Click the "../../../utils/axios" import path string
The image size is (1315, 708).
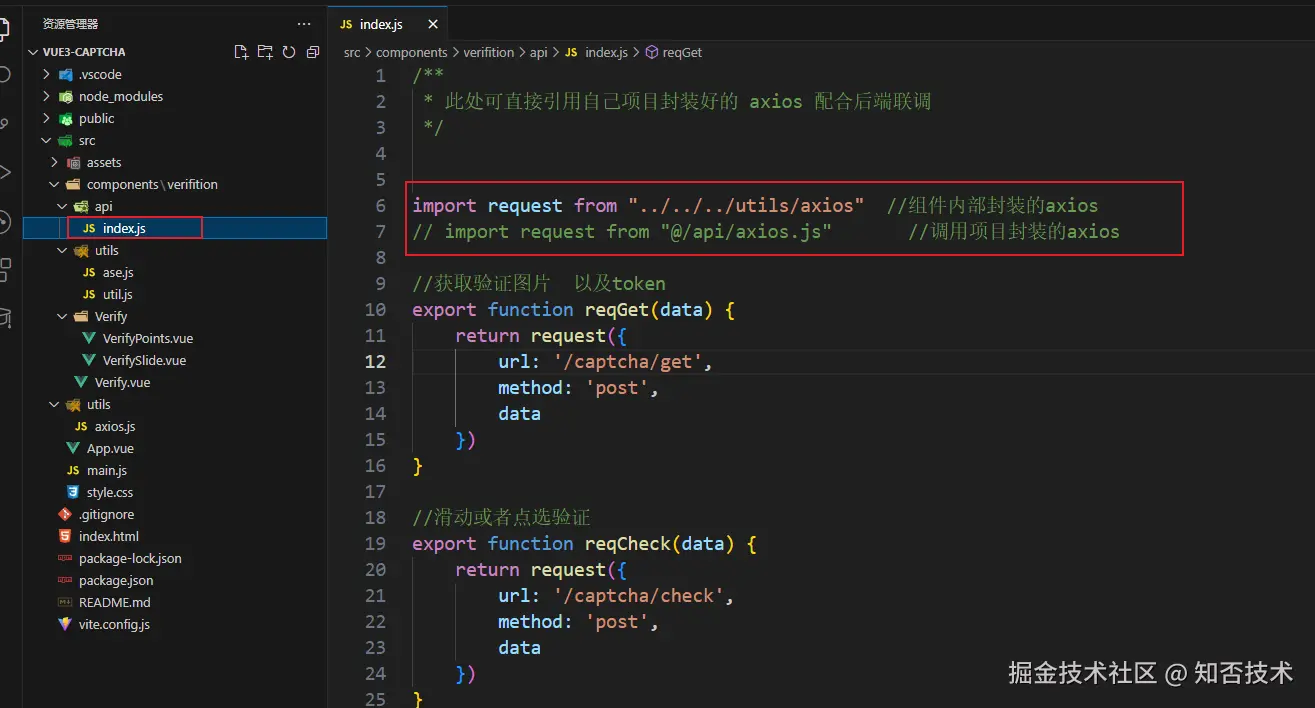pyautogui.click(x=746, y=205)
